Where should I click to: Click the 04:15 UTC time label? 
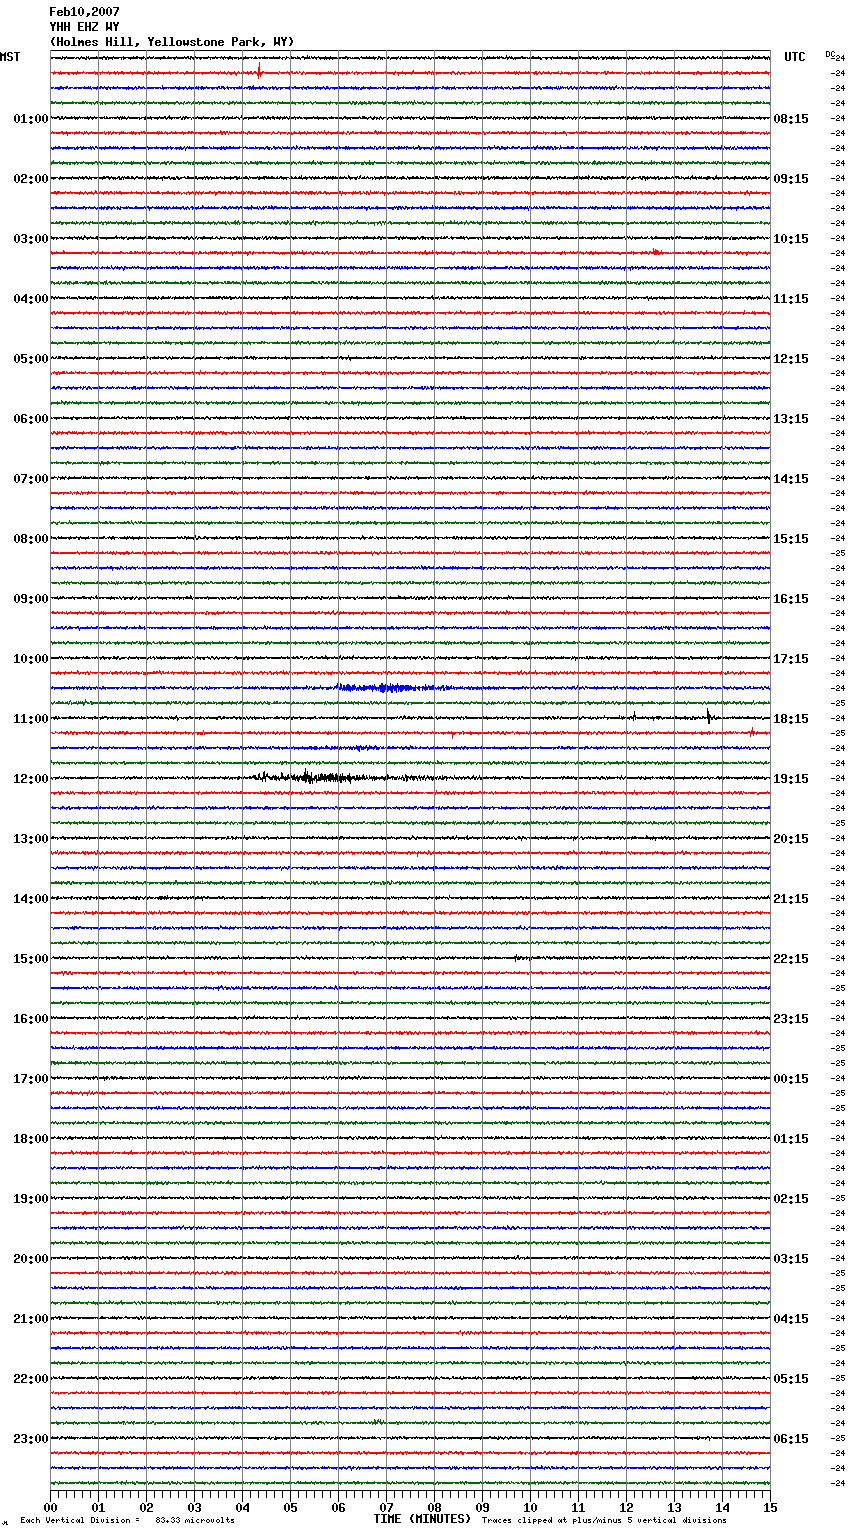click(791, 1319)
